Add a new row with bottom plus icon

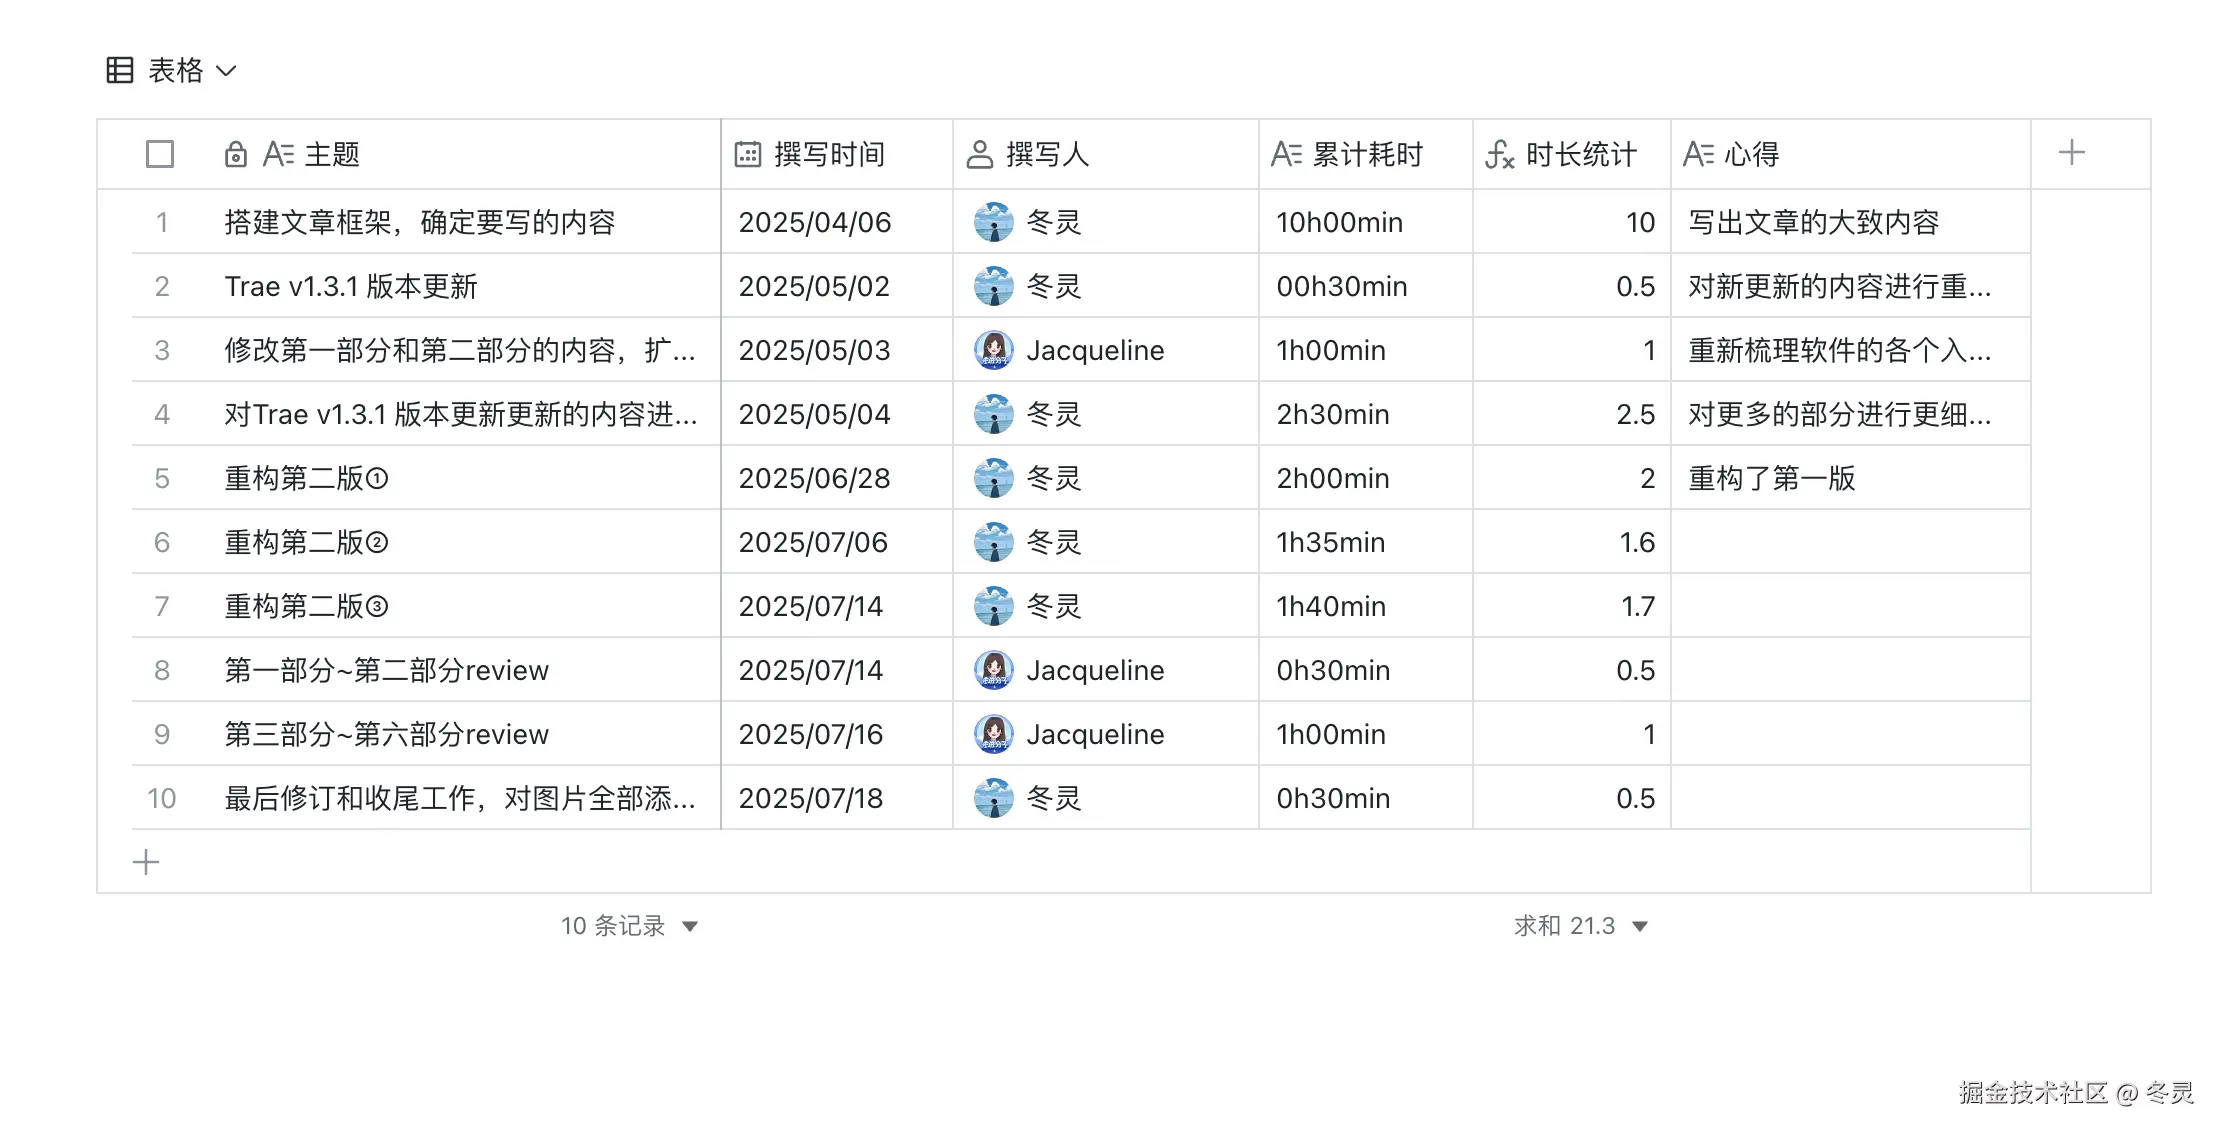pos(146,862)
